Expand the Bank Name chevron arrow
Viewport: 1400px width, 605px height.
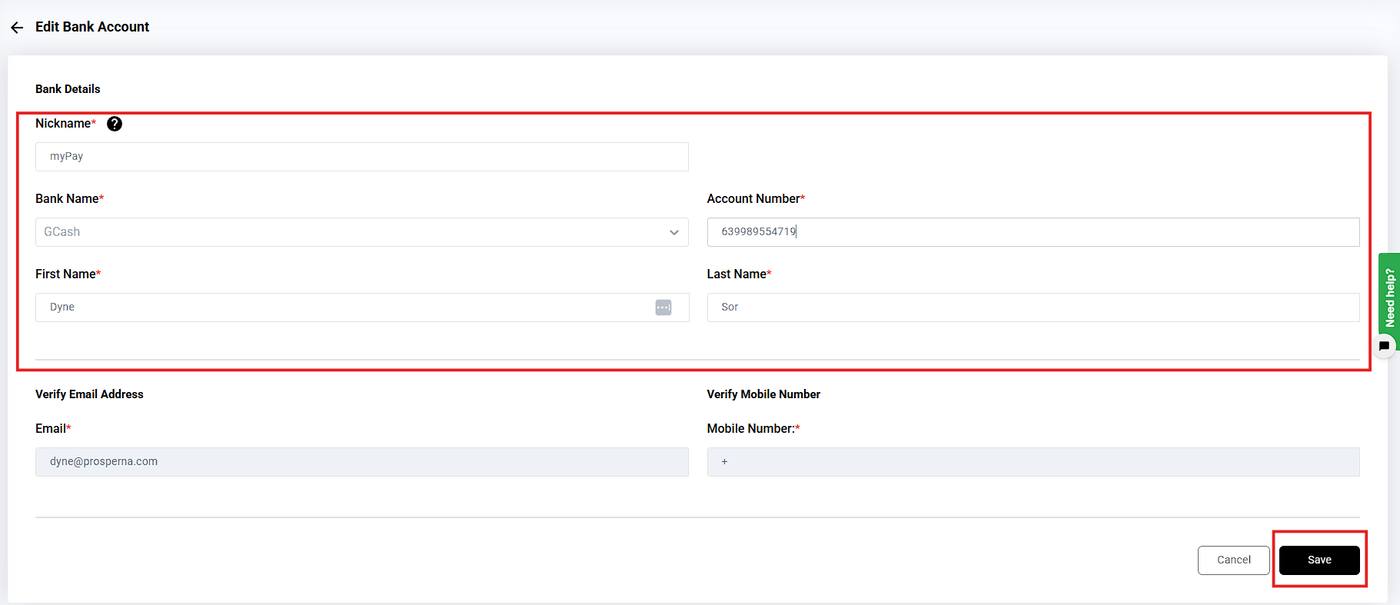coord(674,233)
